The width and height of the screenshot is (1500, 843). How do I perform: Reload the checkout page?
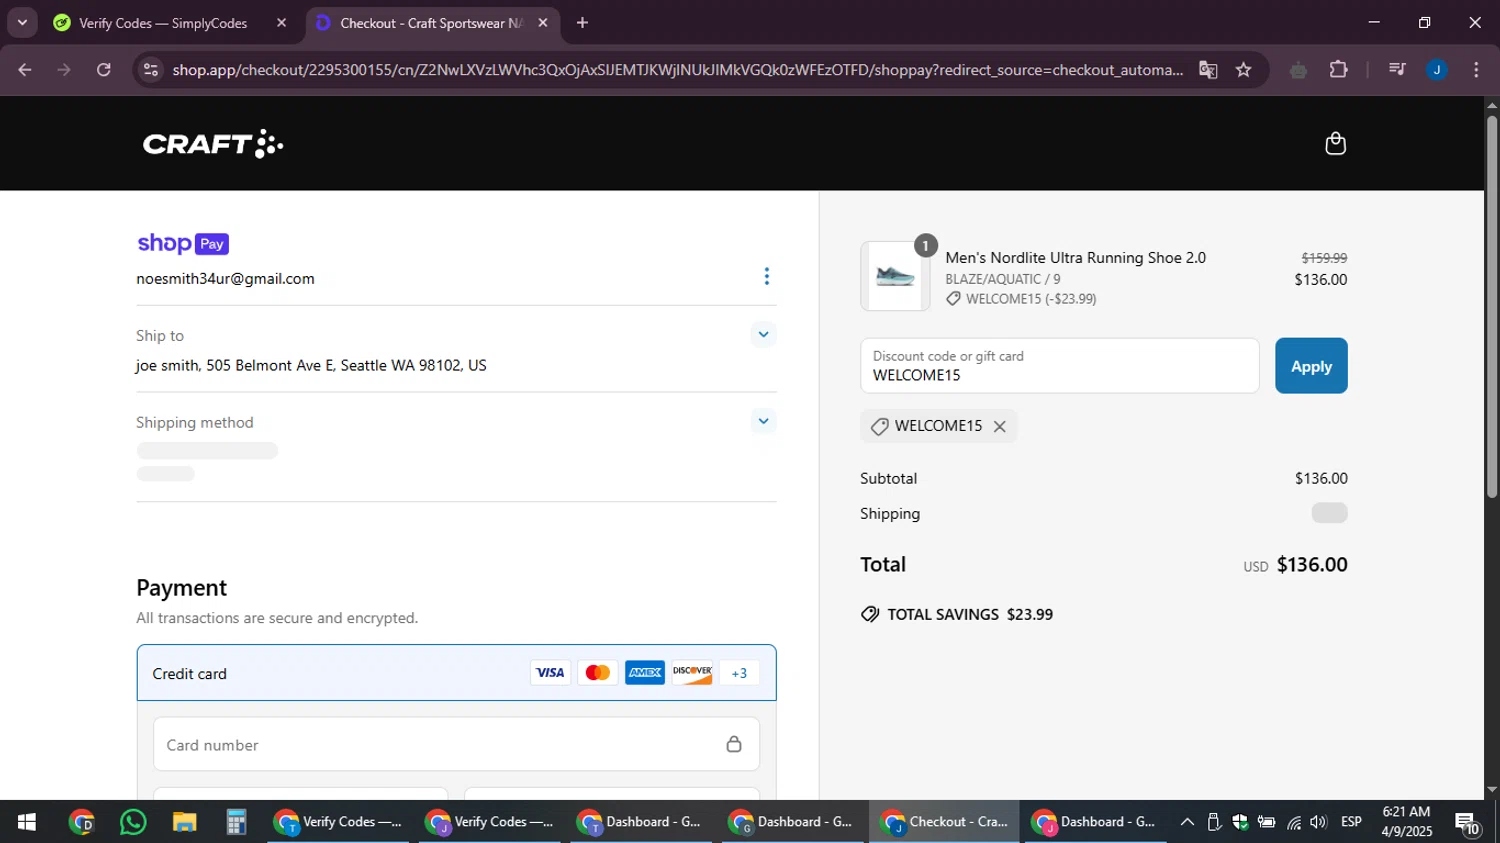(x=104, y=70)
